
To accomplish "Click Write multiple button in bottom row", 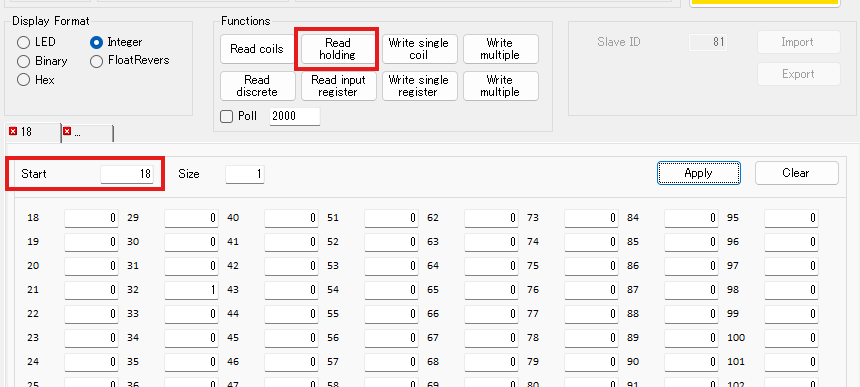I will 500,86.
